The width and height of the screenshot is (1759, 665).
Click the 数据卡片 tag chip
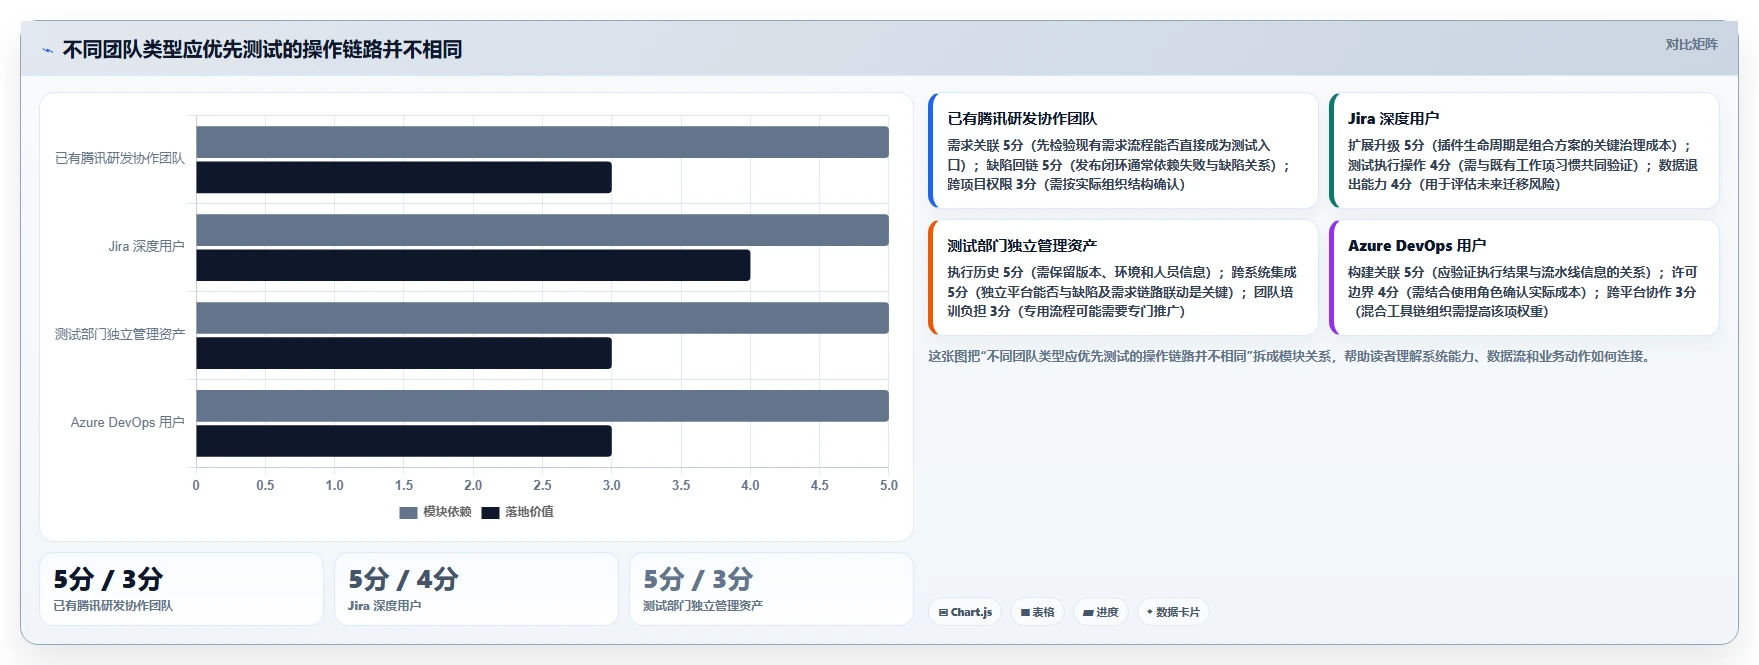1173,612
